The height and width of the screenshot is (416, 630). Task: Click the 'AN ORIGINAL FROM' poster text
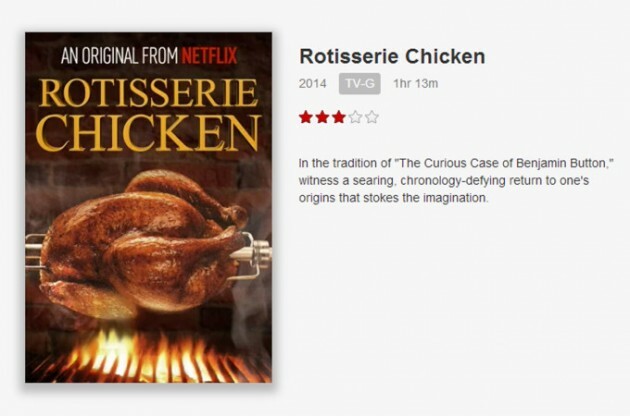click(x=119, y=55)
